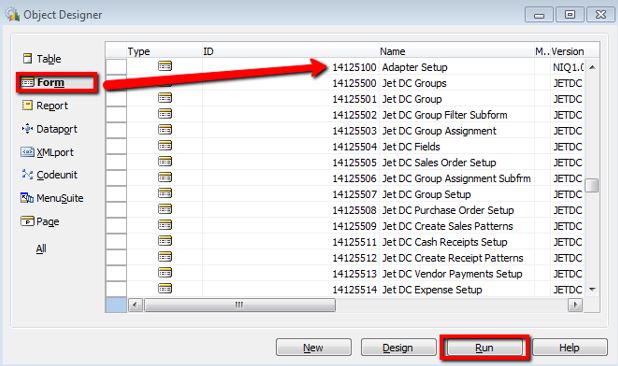This screenshot has width=618, height=366.
Task: Open Help for Object Designer
Action: 570,347
